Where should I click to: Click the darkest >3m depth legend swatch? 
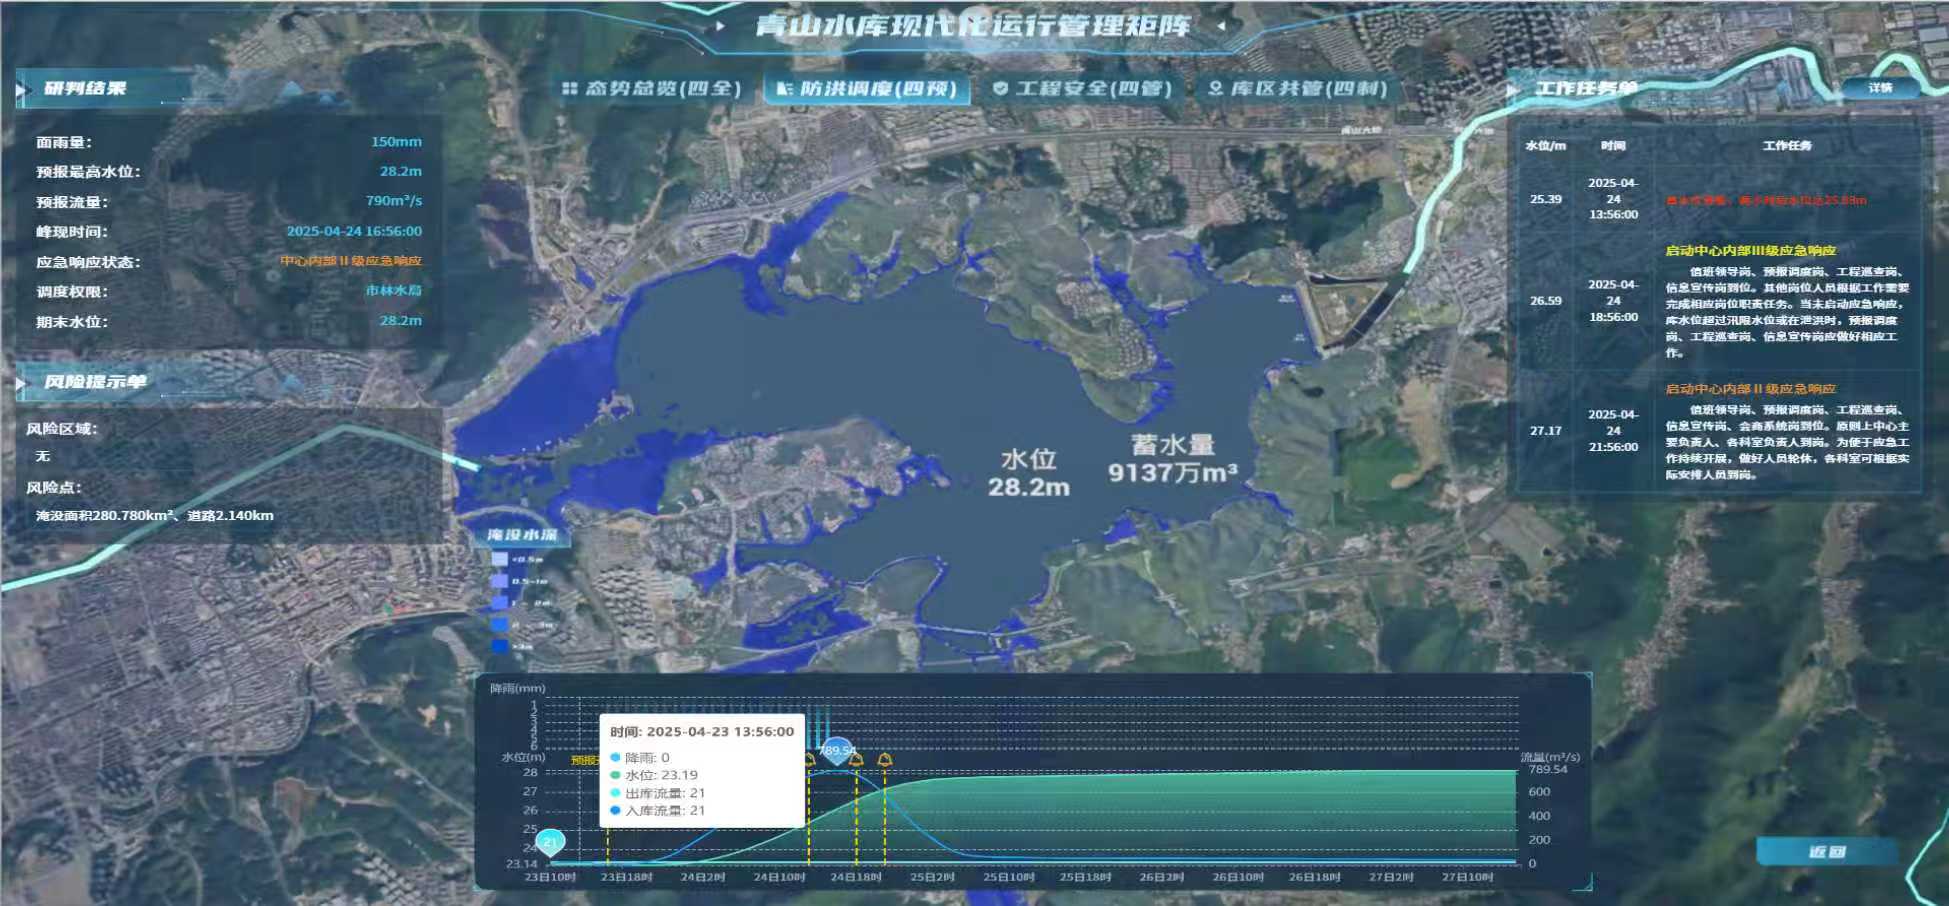point(499,646)
